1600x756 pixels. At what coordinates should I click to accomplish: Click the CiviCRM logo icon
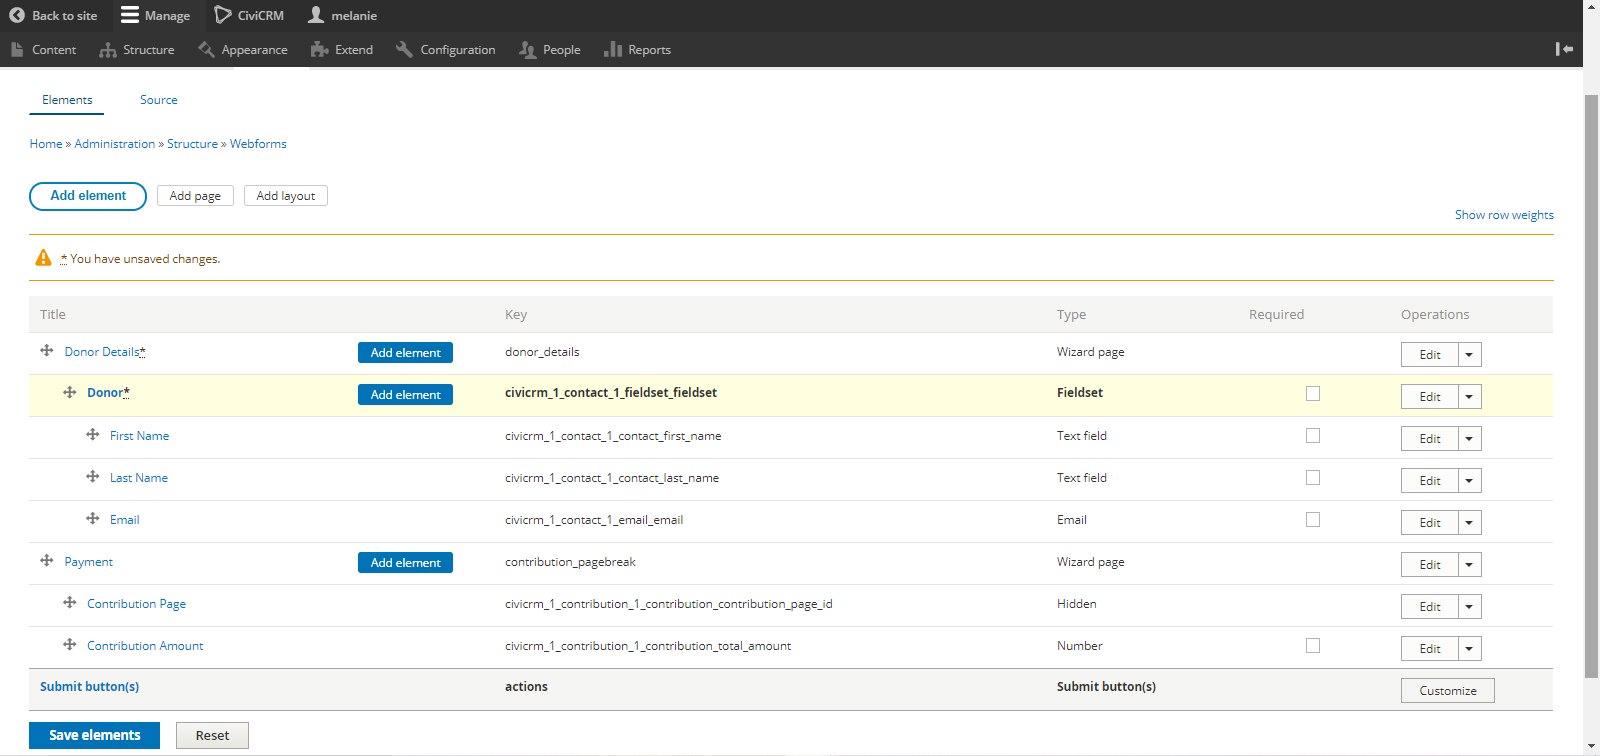pos(223,15)
